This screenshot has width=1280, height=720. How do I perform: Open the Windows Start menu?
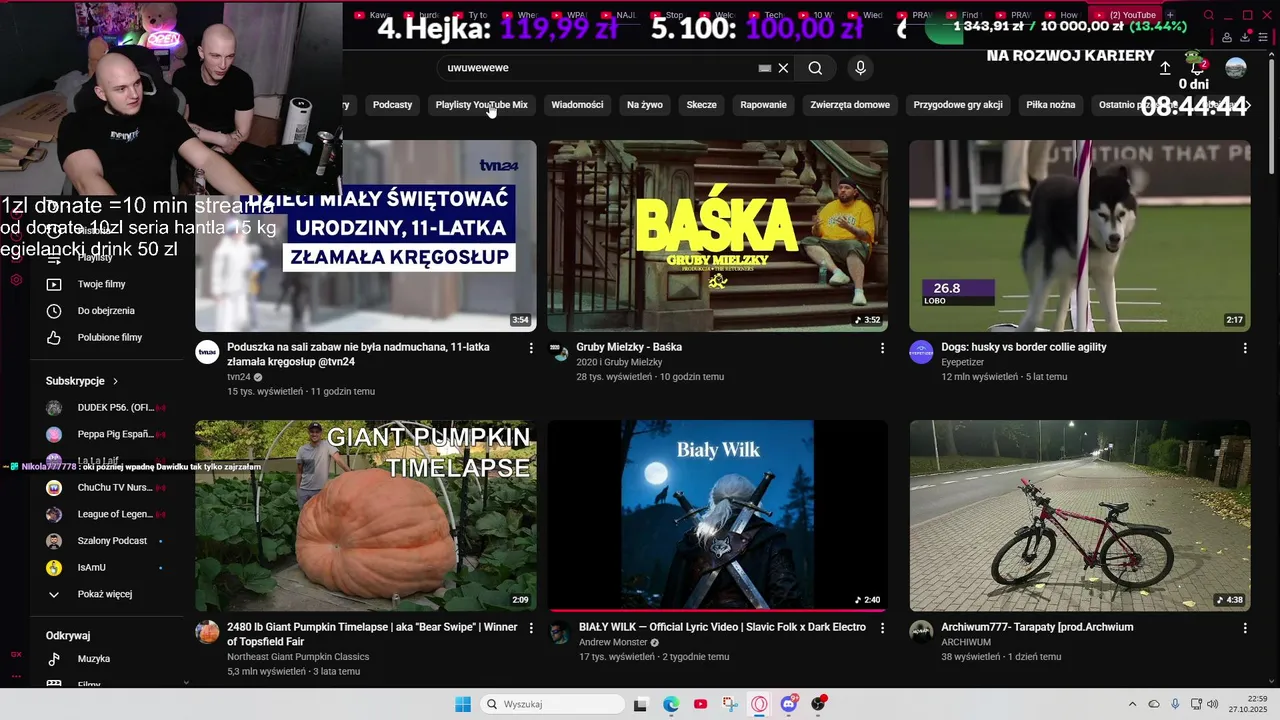[x=463, y=704]
